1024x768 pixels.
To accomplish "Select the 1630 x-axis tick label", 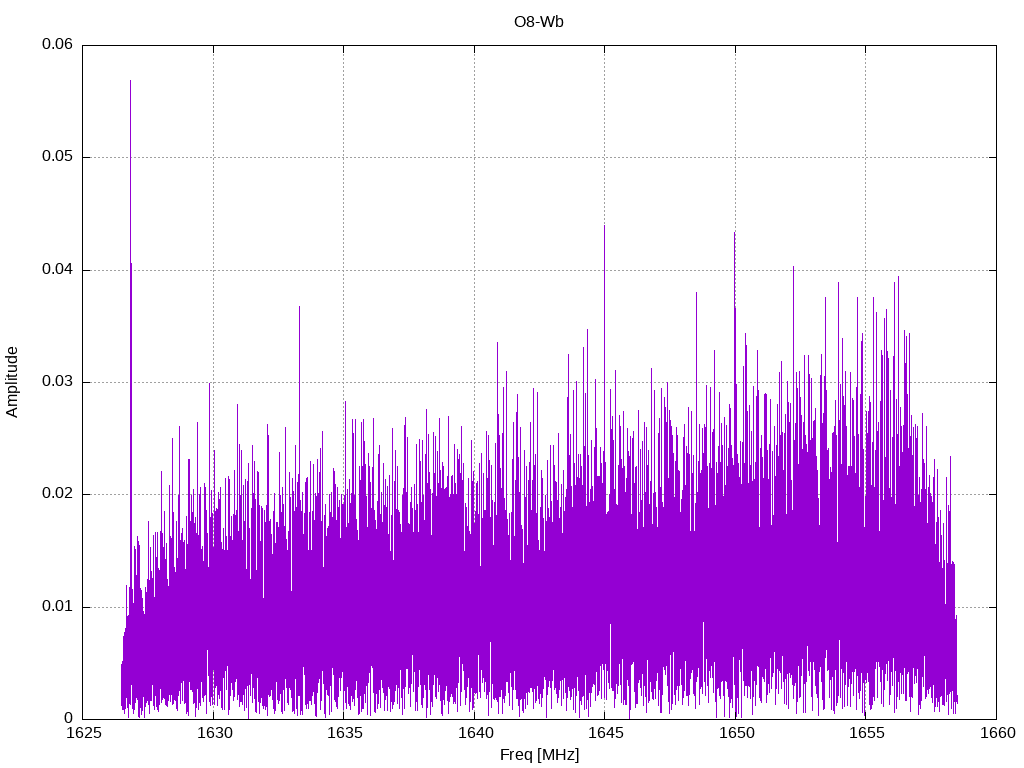I will tap(213, 734).
